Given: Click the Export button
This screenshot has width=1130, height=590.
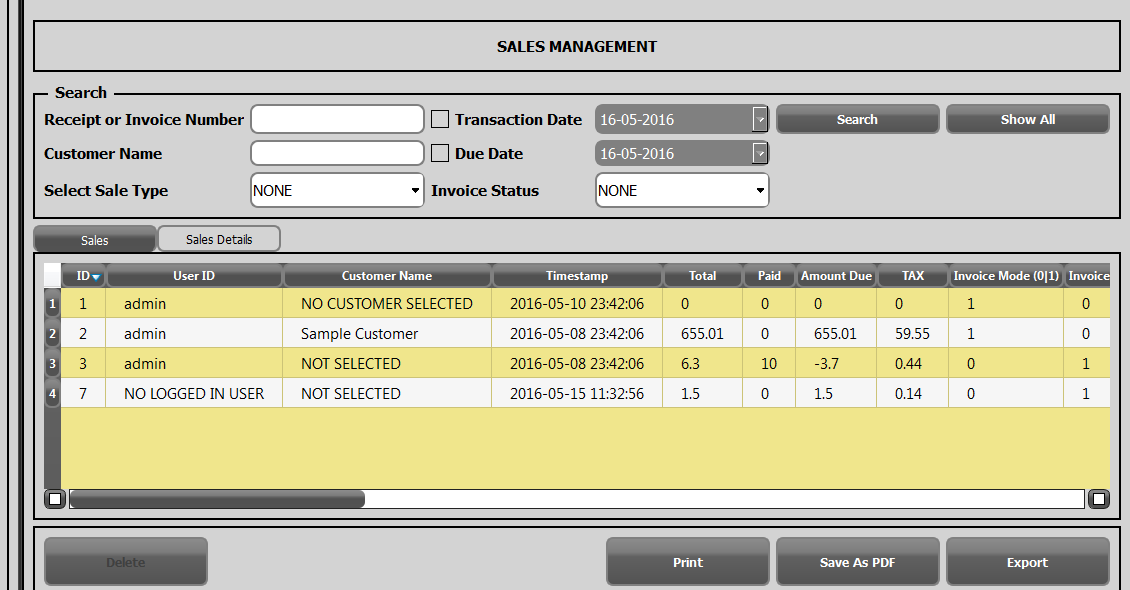Looking at the screenshot, I should [1027, 562].
